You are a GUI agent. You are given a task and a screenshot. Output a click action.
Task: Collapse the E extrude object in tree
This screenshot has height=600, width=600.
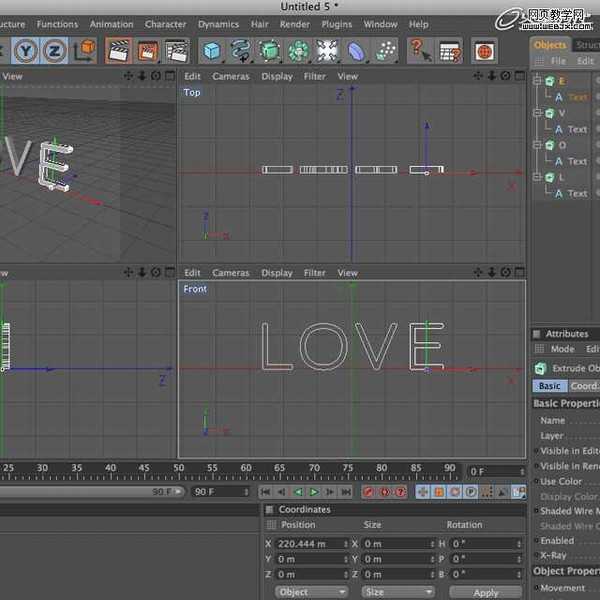click(x=537, y=81)
